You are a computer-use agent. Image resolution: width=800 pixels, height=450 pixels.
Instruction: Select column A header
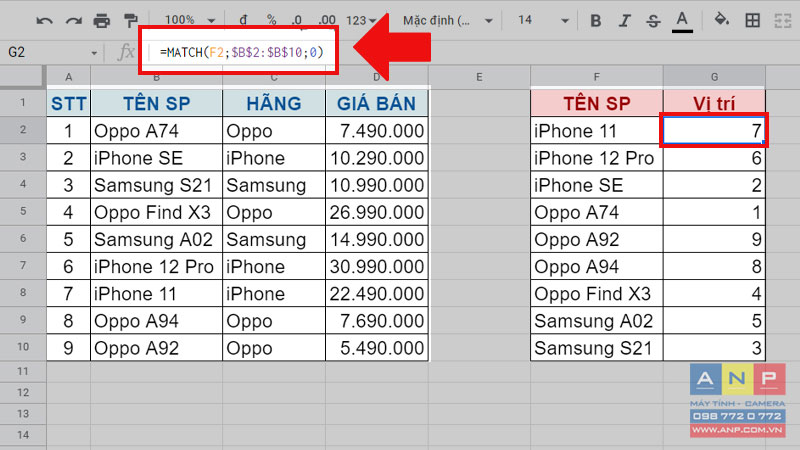[x=68, y=77]
